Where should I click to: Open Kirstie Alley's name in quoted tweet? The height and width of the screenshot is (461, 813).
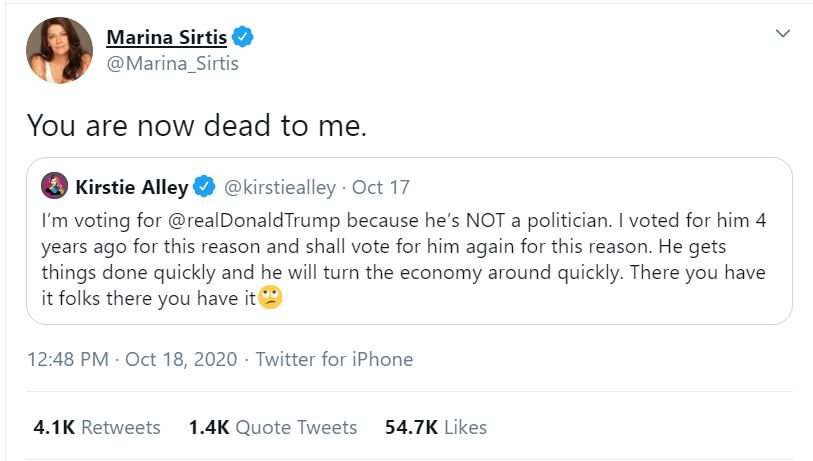pyautogui.click(x=129, y=187)
